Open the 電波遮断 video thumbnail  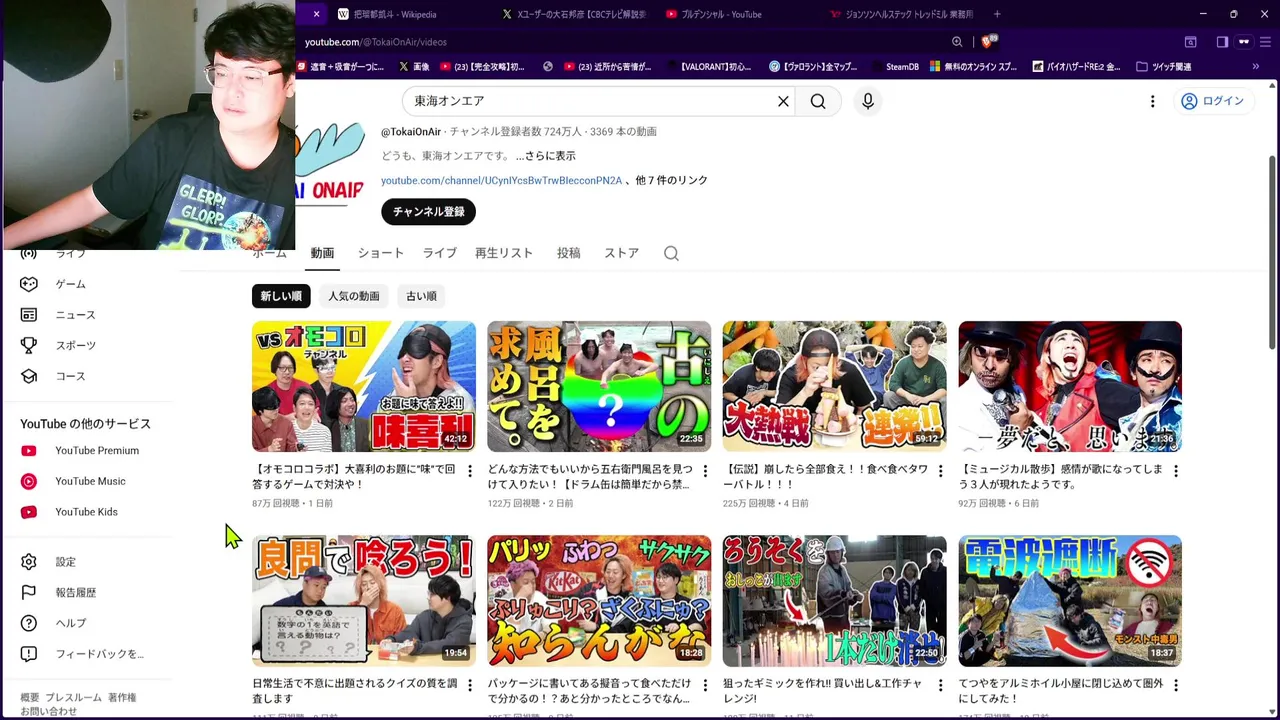[1070, 601]
